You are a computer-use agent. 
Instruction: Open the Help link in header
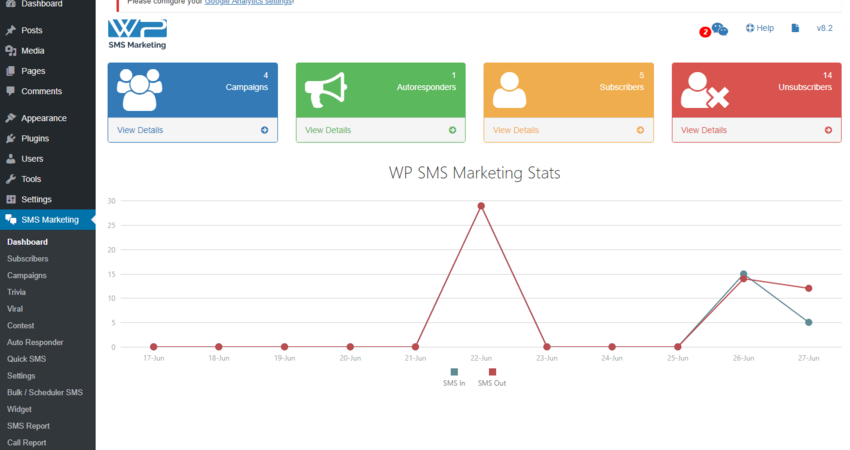click(x=760, y=28)
